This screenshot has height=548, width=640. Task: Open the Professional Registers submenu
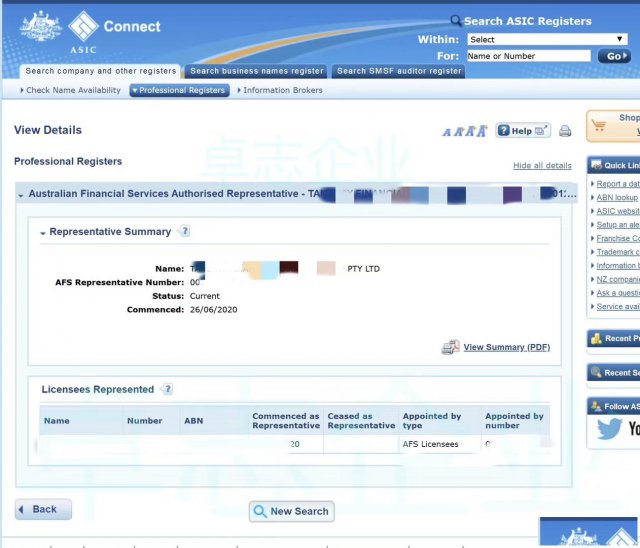click(x=179, y=90)
